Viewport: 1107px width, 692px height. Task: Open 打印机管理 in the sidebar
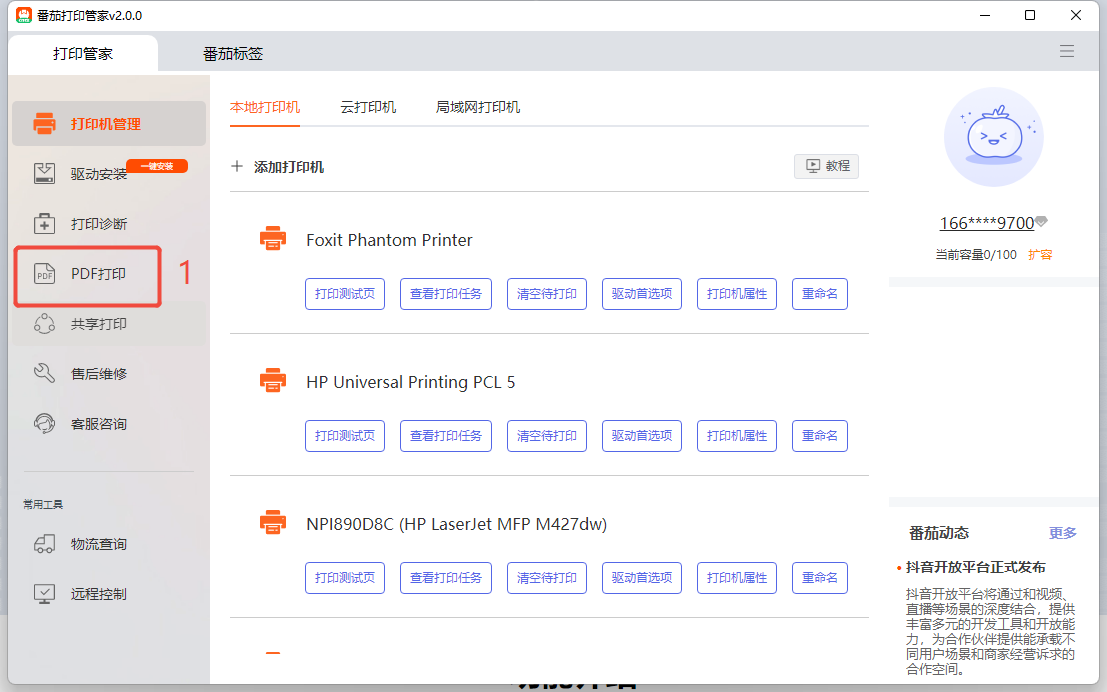point(109,124)
